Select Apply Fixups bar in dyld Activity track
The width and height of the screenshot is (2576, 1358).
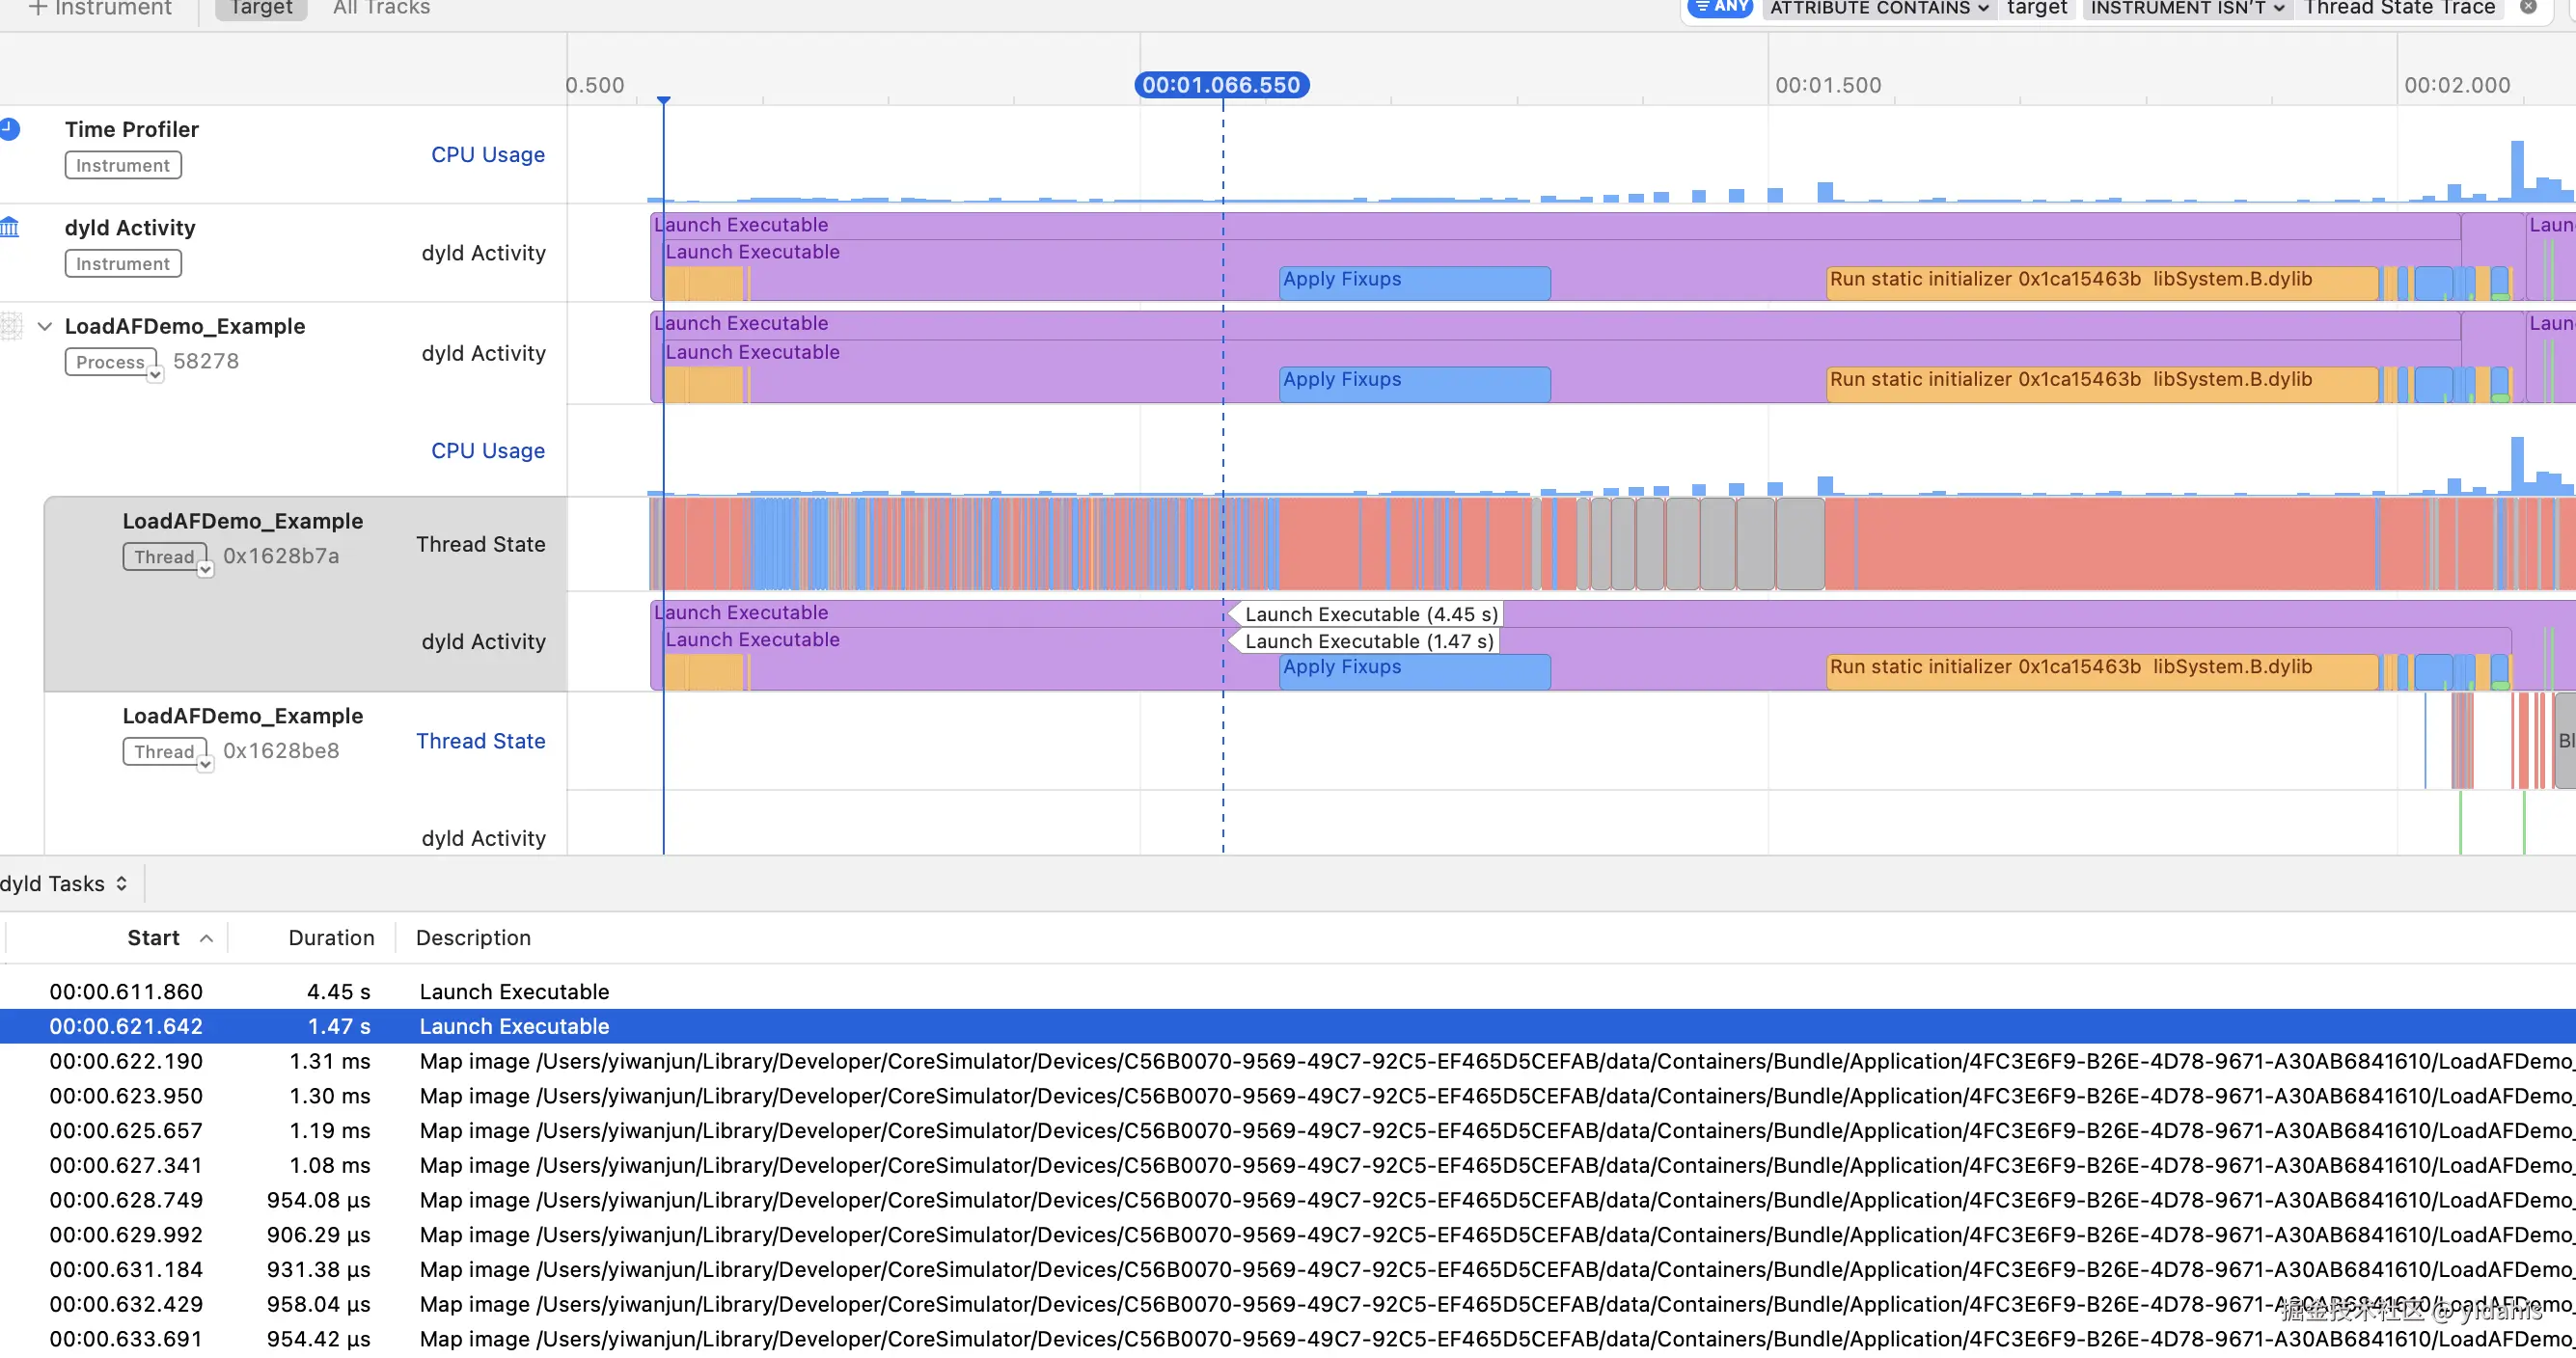click(x=1414, y=281)
